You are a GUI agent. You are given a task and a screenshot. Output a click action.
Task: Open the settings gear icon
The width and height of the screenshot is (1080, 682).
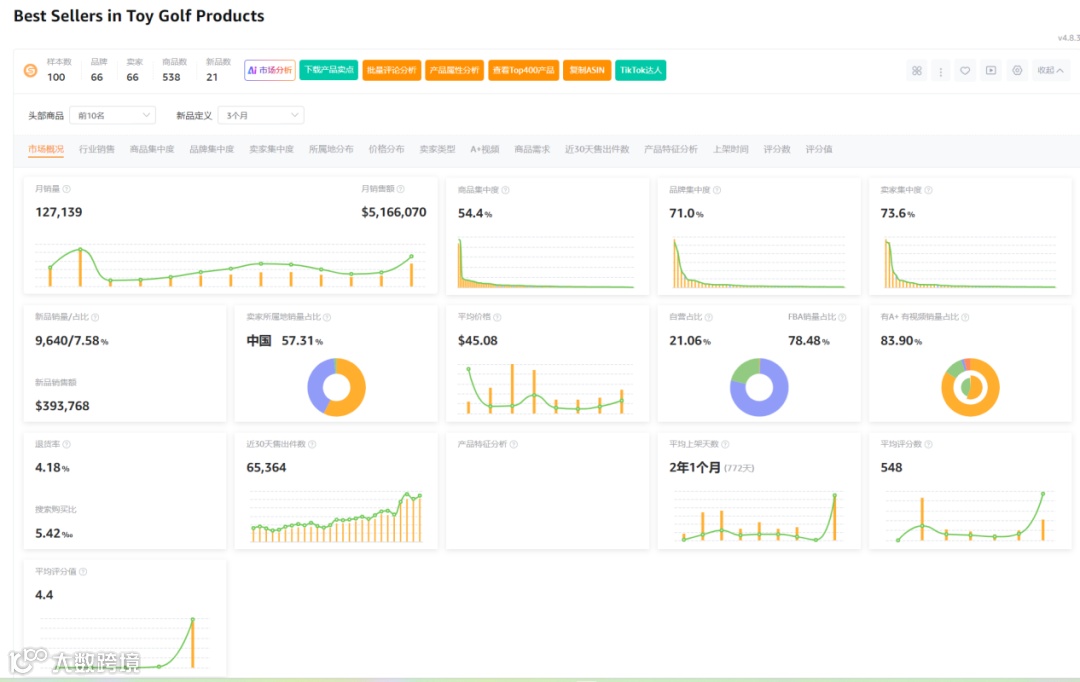(x=1017, y=70)
